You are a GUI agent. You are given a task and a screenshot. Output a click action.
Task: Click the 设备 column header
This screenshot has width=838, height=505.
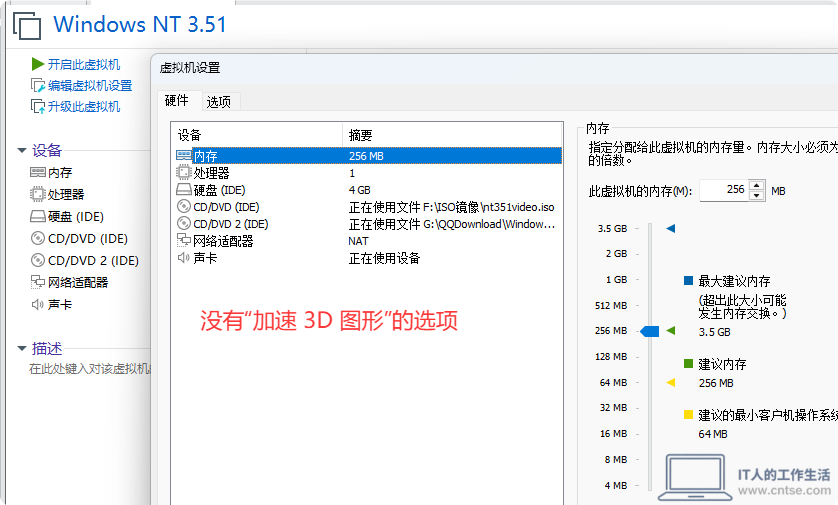257,135
